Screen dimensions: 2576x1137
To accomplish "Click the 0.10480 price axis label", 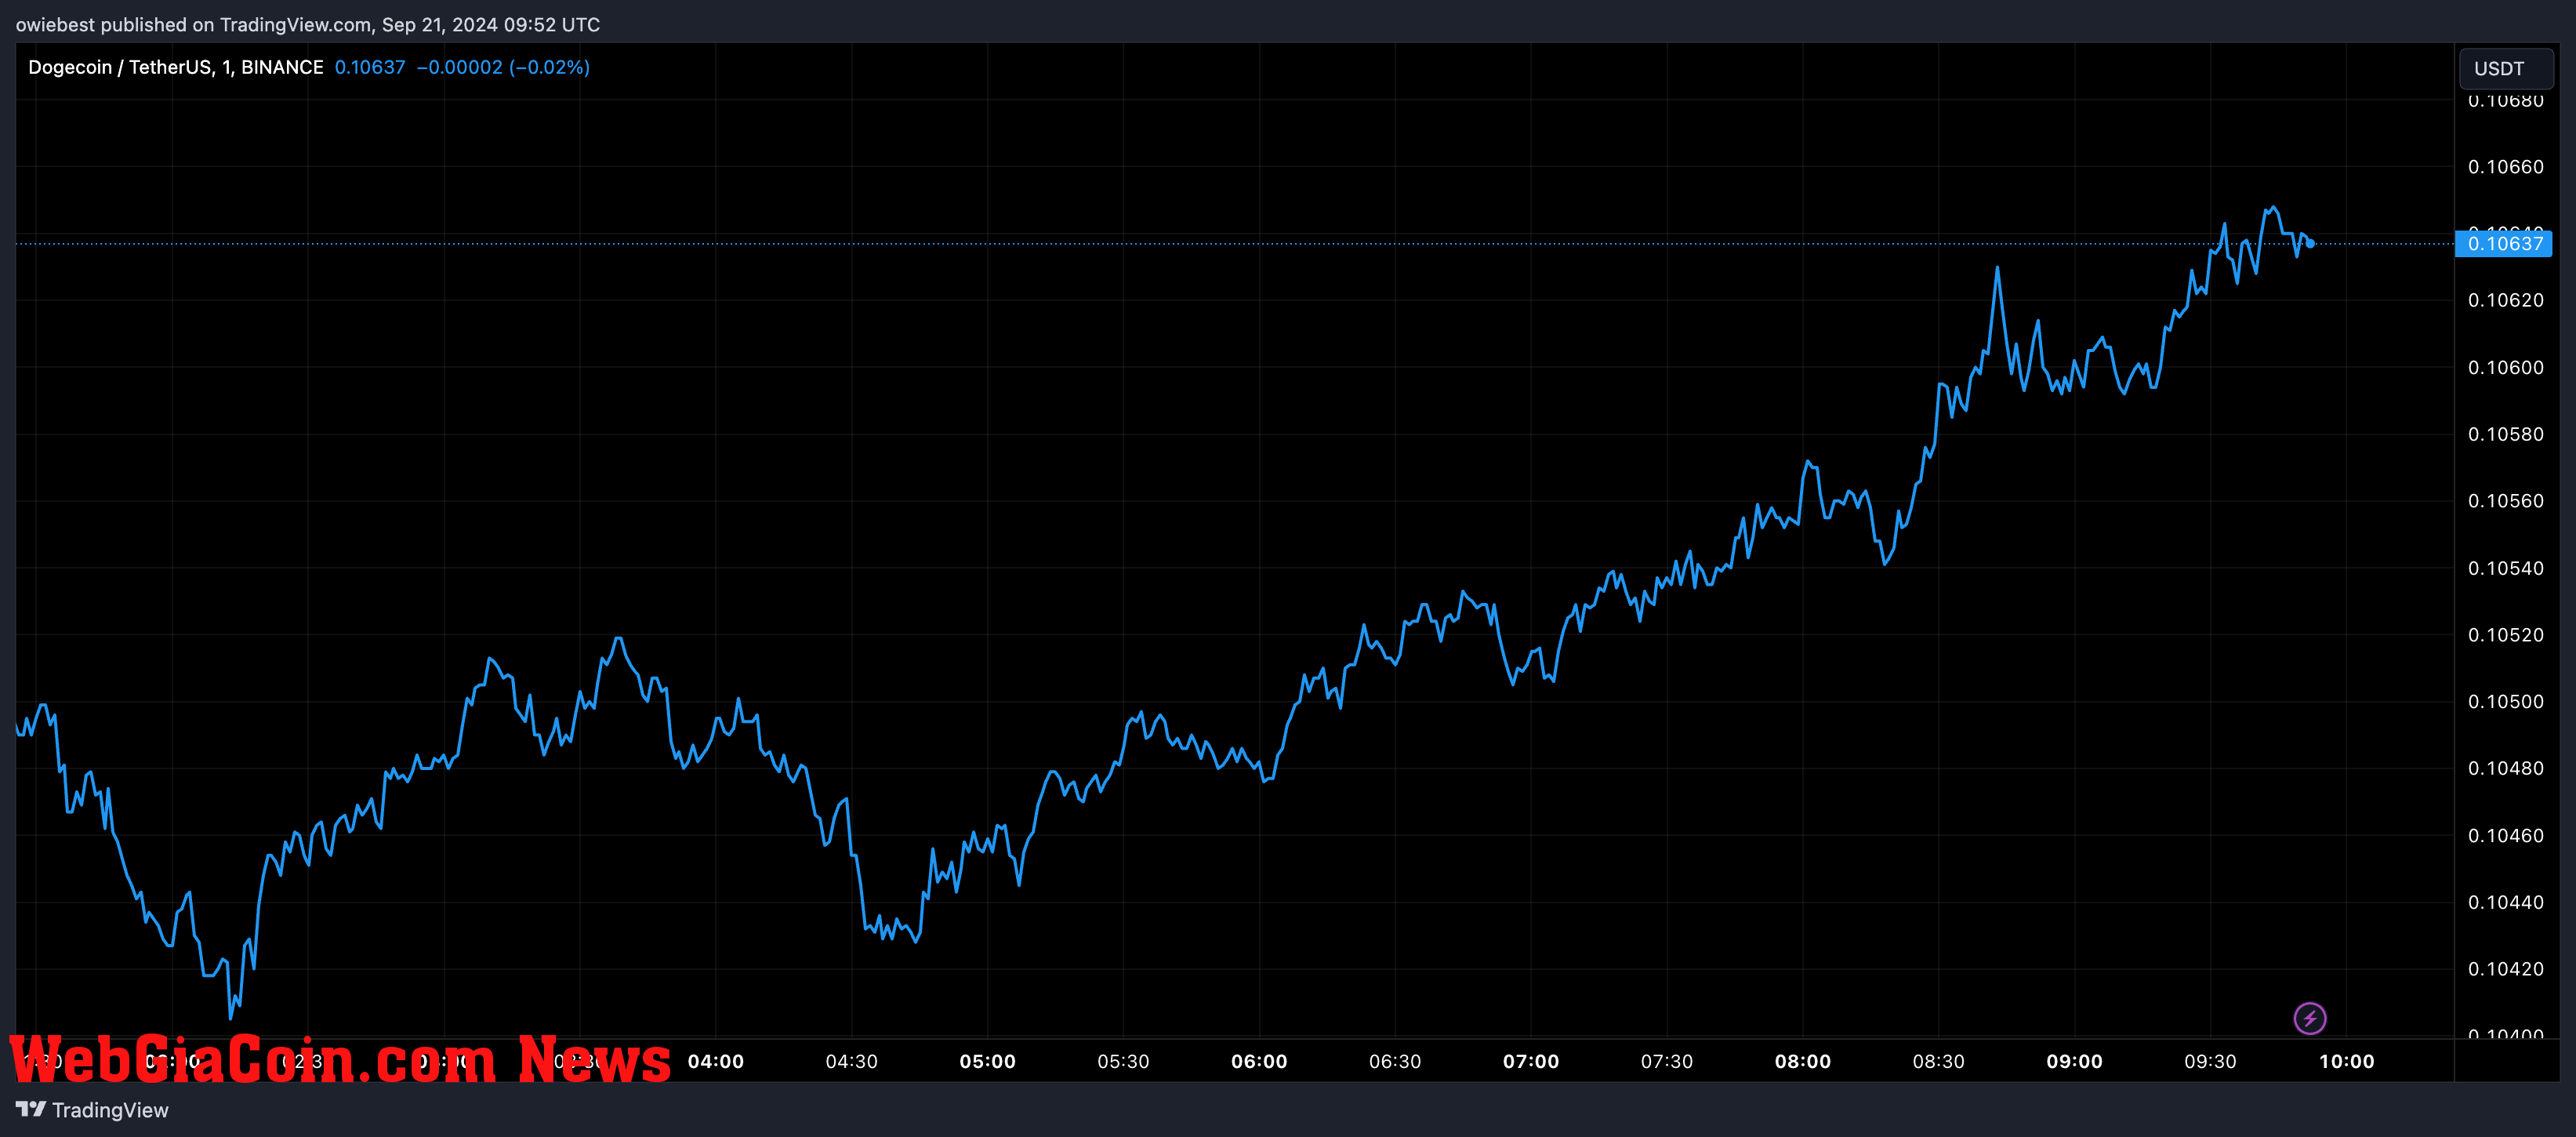I will click(x=2506, y=768).
